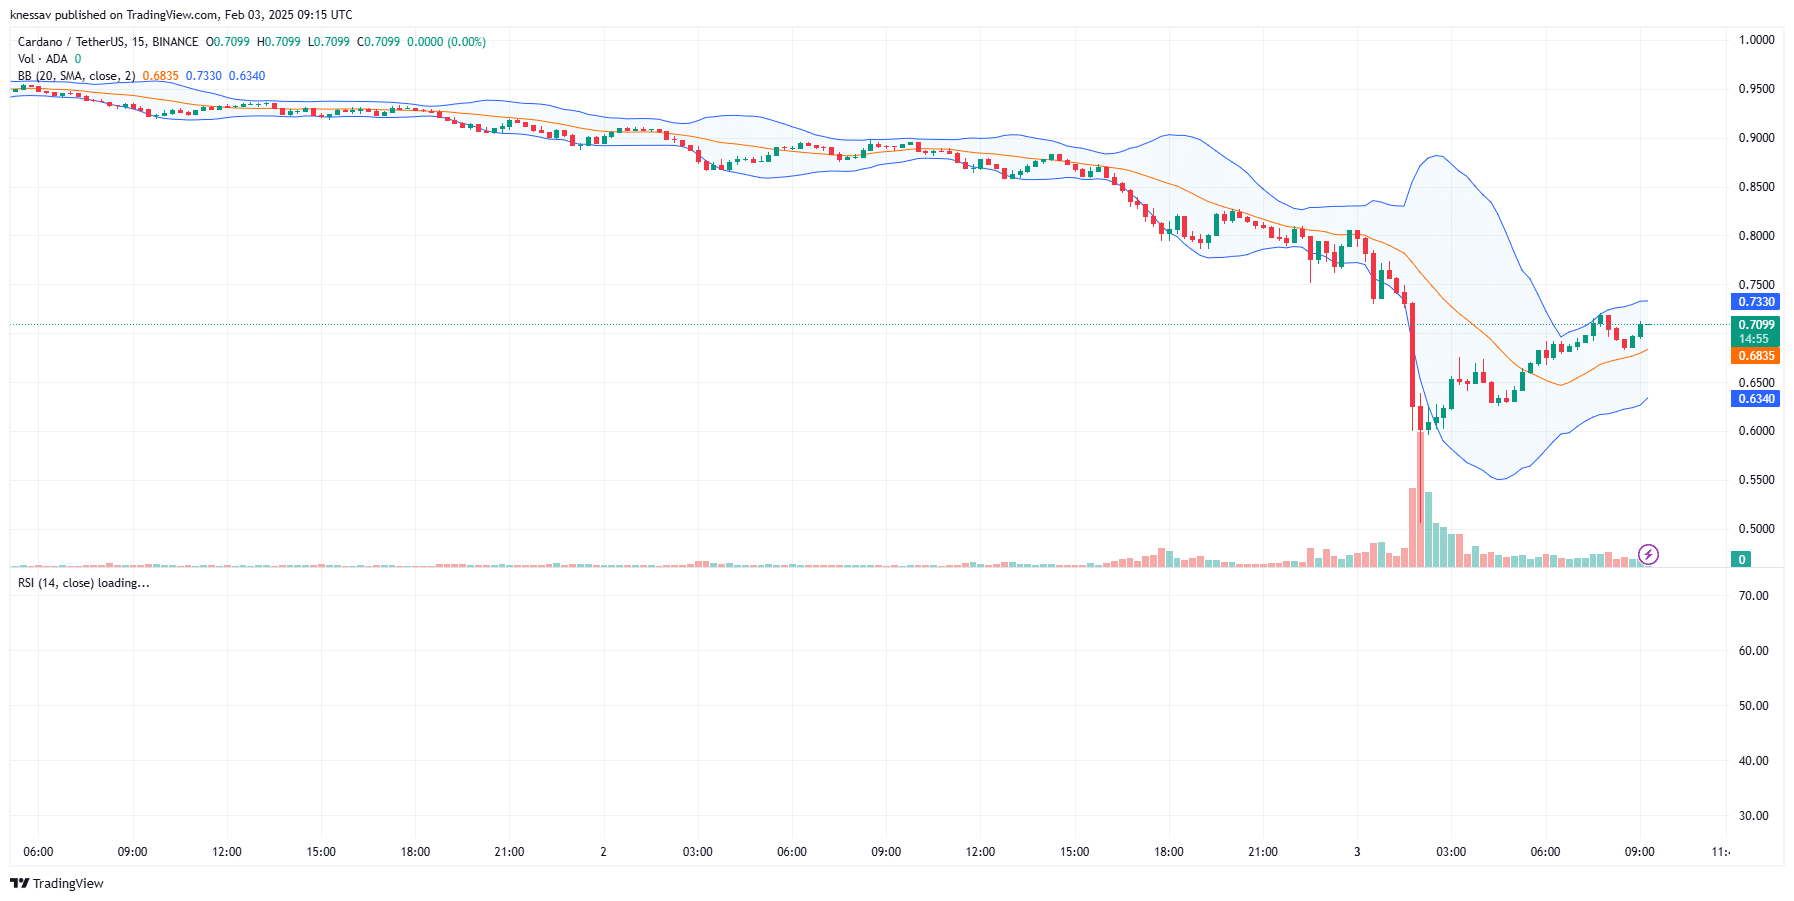Click the 0.9500 price axis label
1794x901 pixels.
coord(1756,89)
